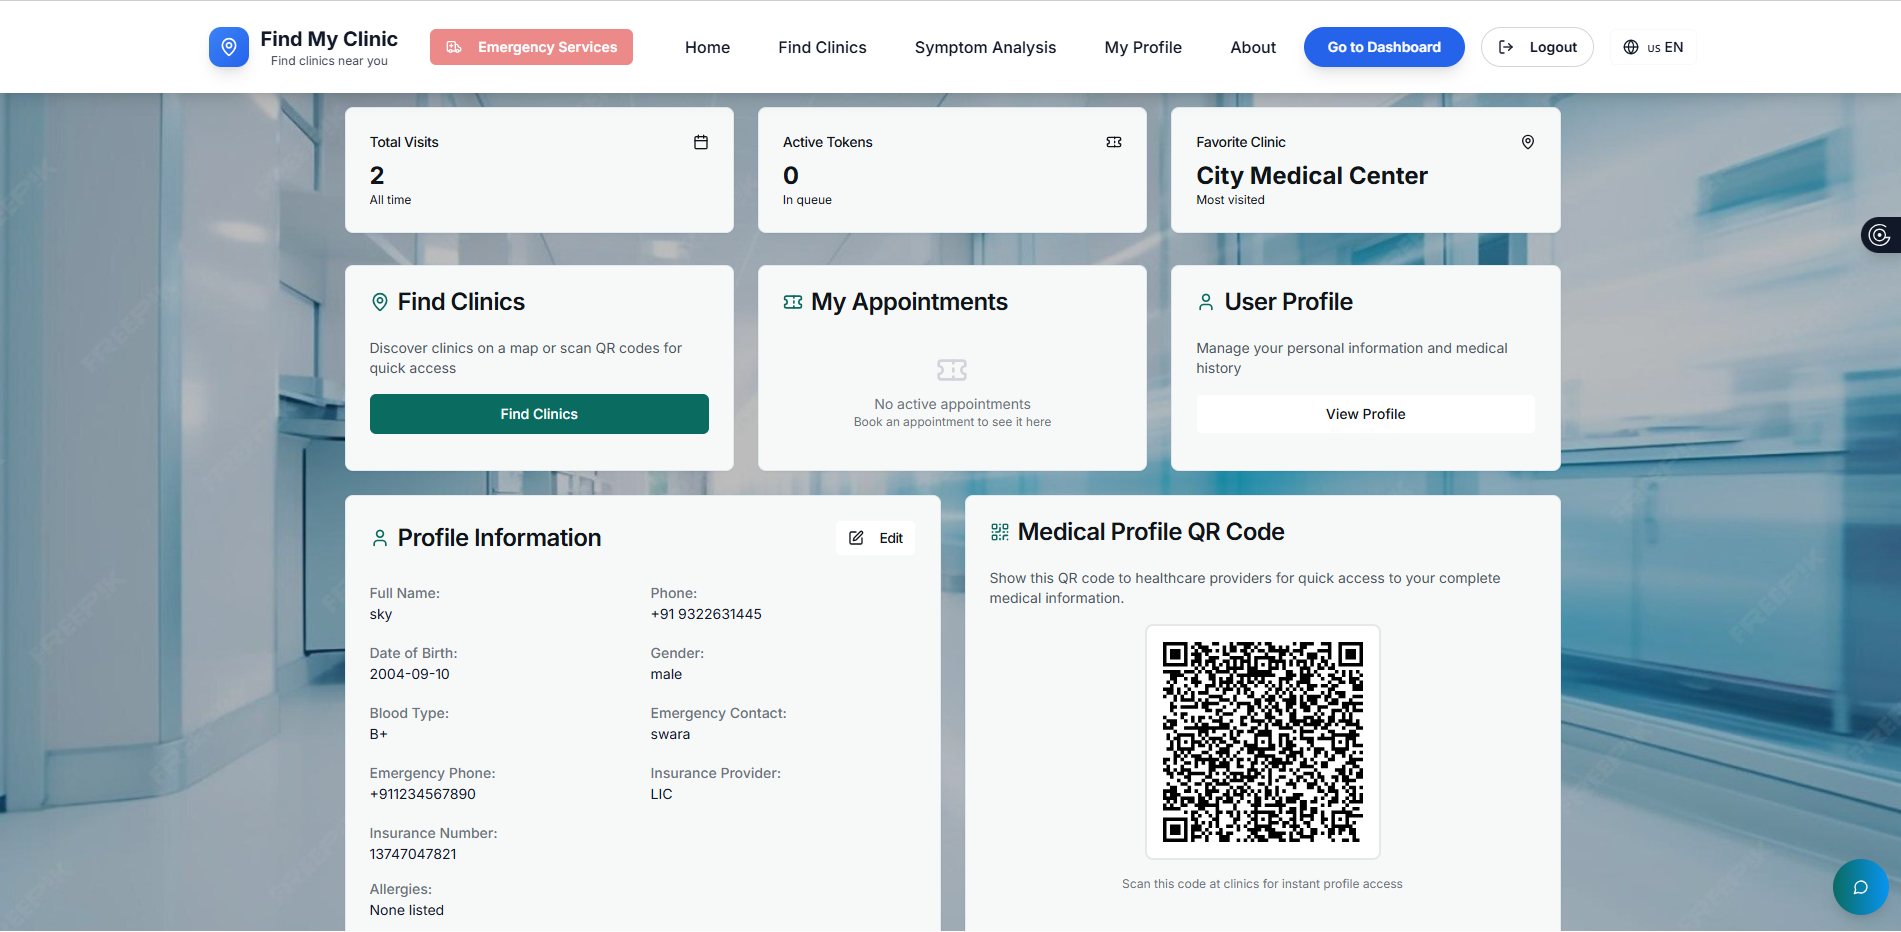1901x932 pixels.
Task: Click the insurance number 13747047821
Action: (x=413, y=854)
